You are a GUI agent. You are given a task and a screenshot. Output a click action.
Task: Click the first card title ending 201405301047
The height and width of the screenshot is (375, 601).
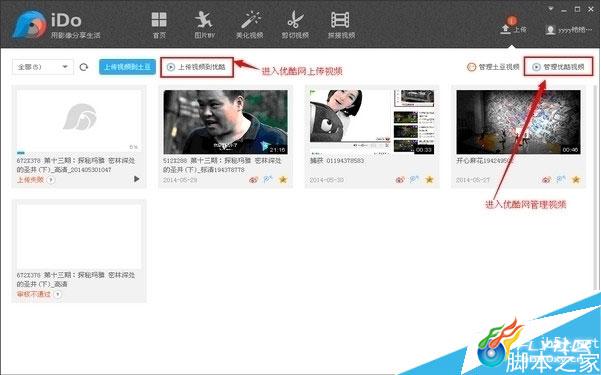[x=76, y=165]
